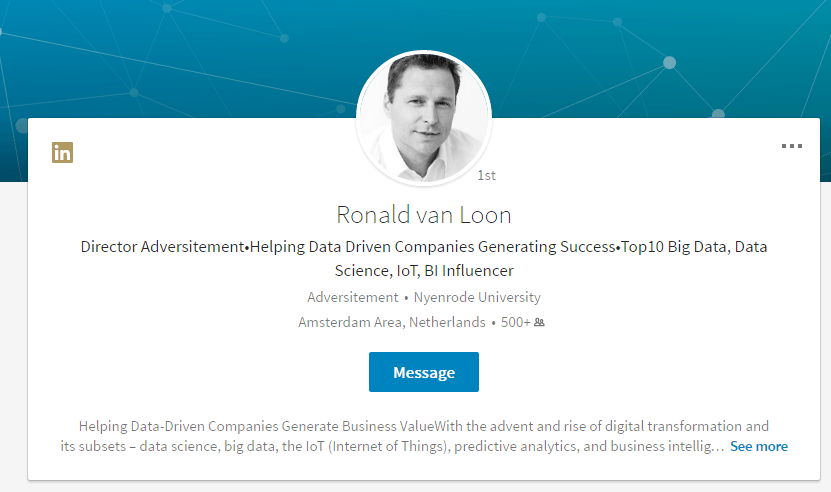Click the Science, IoT, BI Influencer line
The image size is (831, 492).
coord(424,270)
